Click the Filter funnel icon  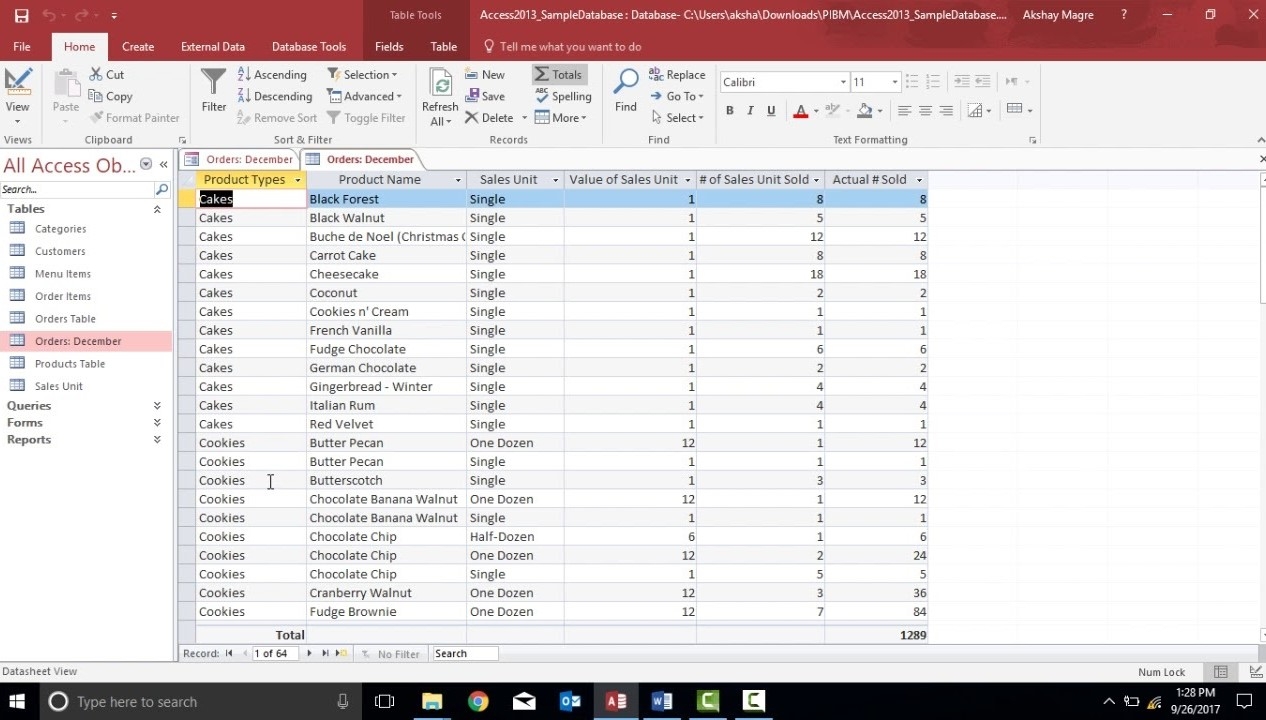pos(214,90)
